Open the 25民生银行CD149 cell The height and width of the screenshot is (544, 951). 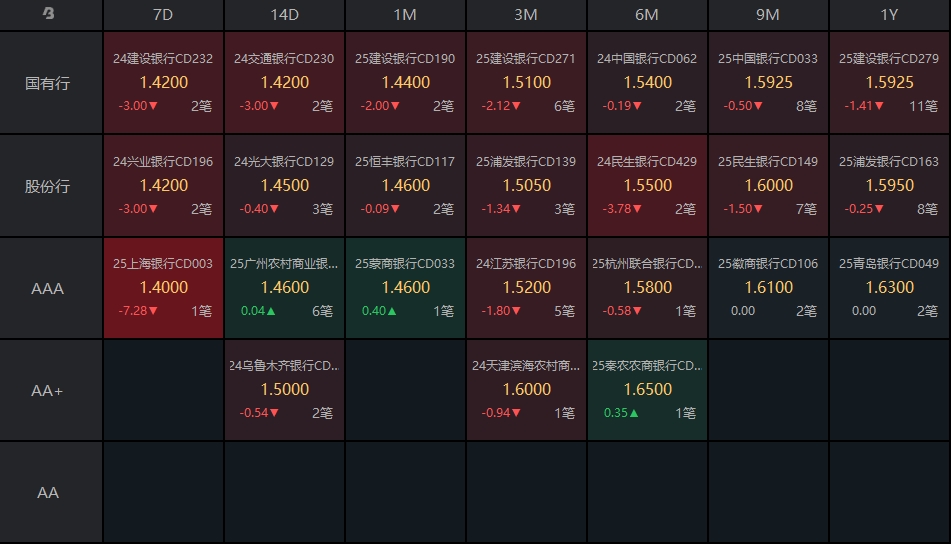768,186
